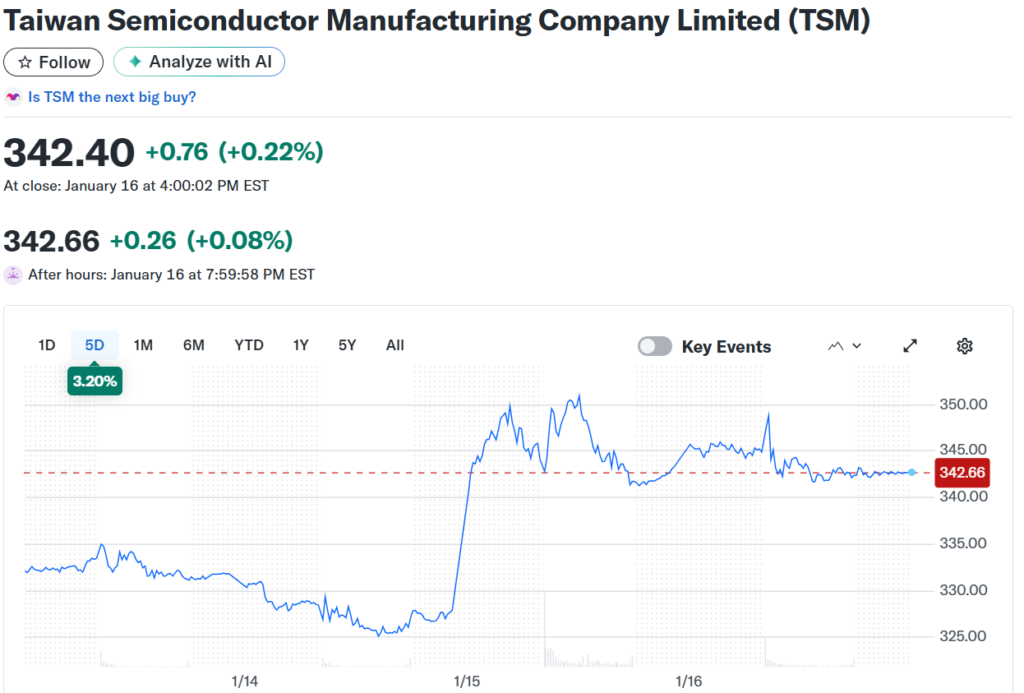This screenshot has height=693, width=1024.
Task: Open Analyze with AI sparkle button
Action: coord(199,62)
